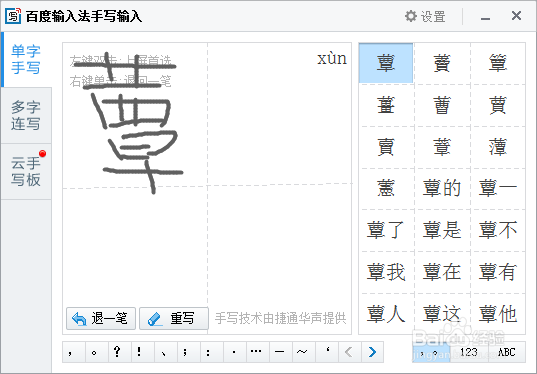The width and height of the screenshot is (537, 374).
Task: Go to previous punctuation page arrow
Action: tap(349, 352)
